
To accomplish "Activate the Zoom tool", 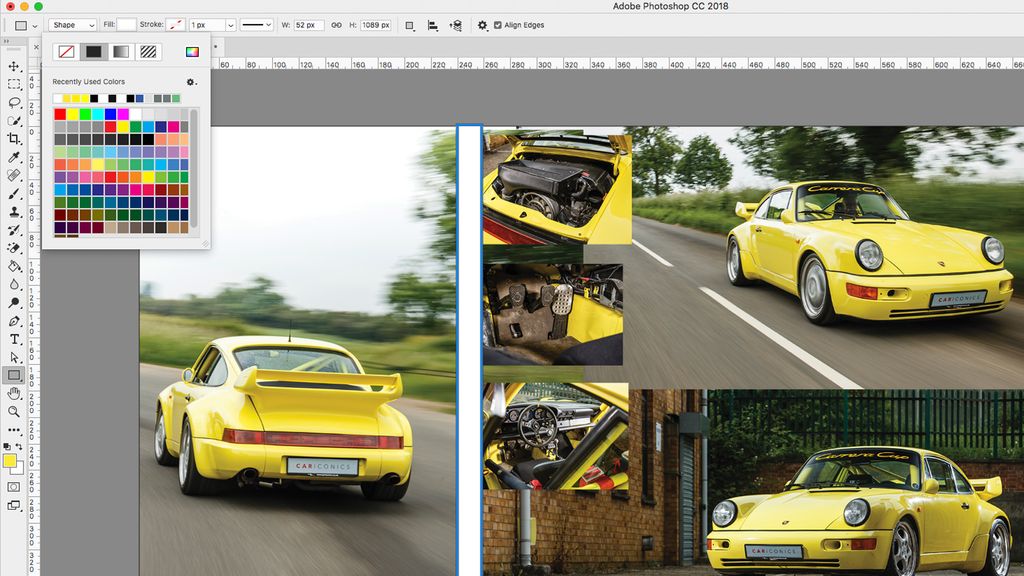I will pos(13,411).
